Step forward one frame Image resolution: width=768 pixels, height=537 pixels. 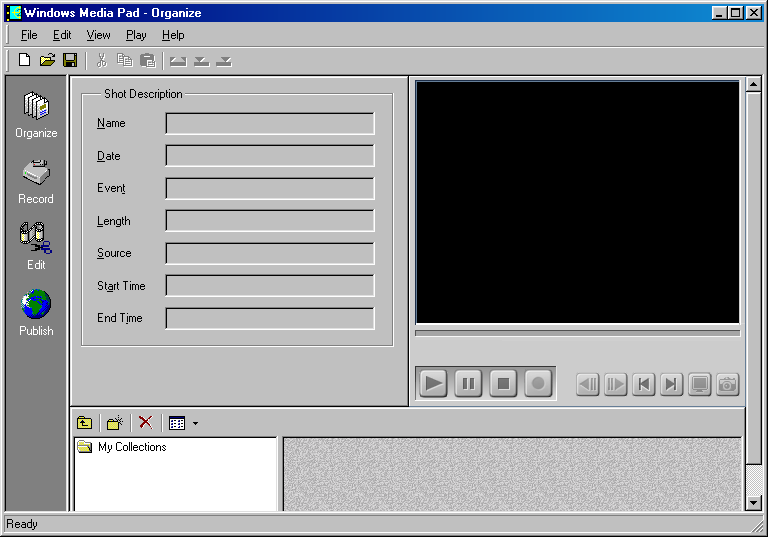click(x=616, y=385)
